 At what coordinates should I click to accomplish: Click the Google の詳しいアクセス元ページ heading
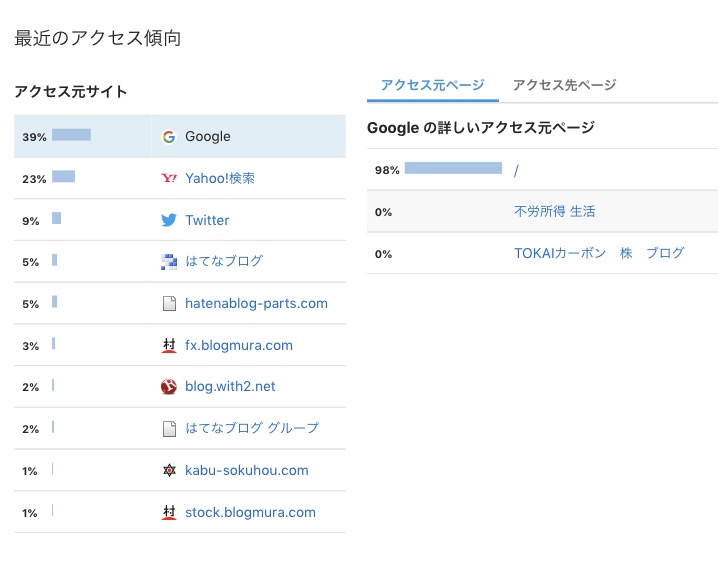(481, 127)
